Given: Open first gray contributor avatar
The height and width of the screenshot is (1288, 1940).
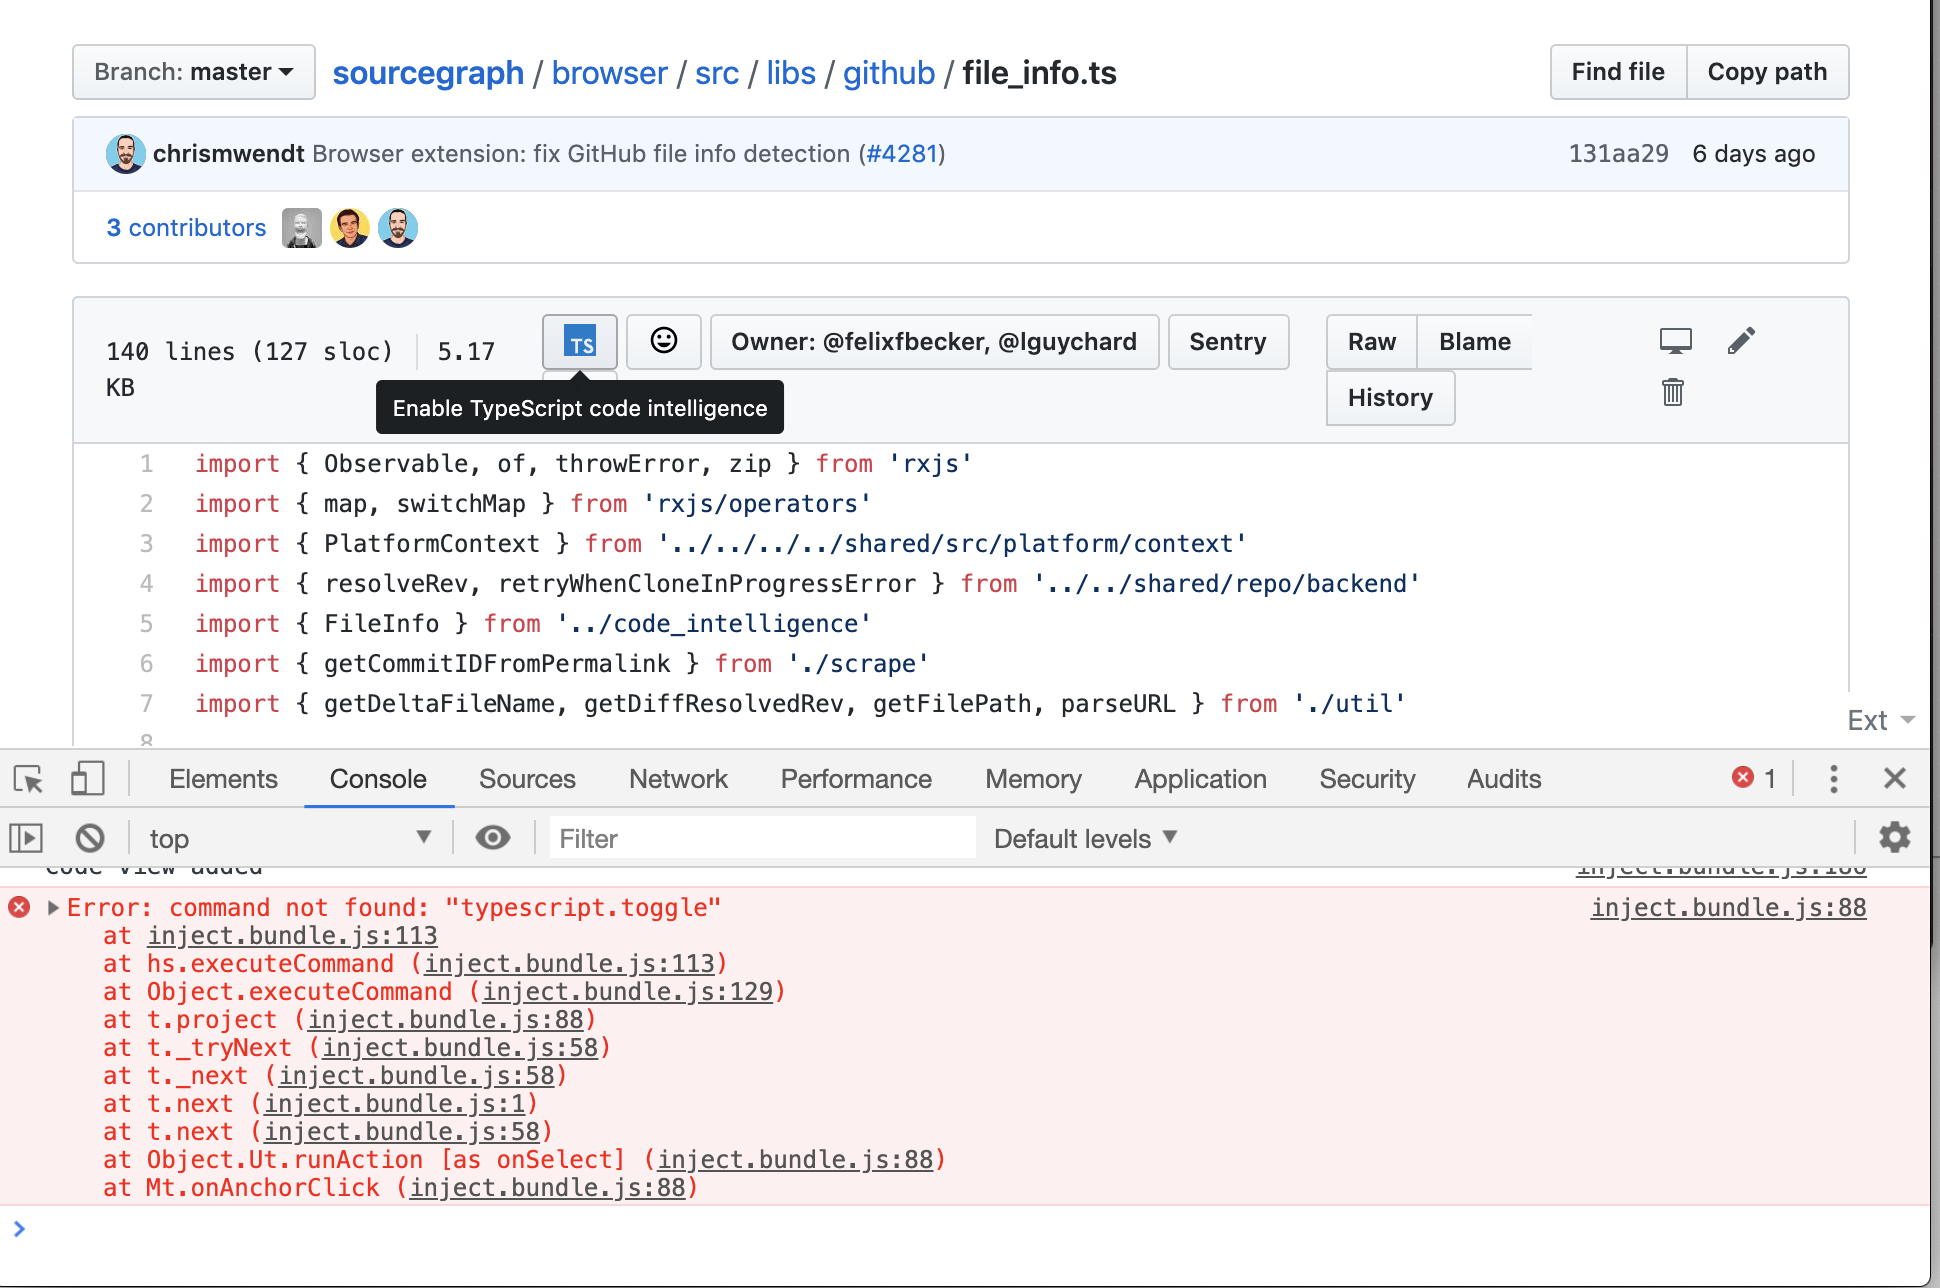Looking at the screenshot, I should point(301,228).
